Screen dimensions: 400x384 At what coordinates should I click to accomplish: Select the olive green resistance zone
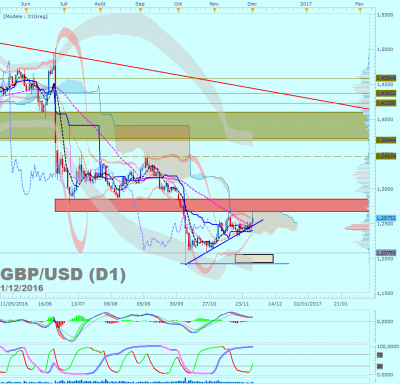click(184, 126)
